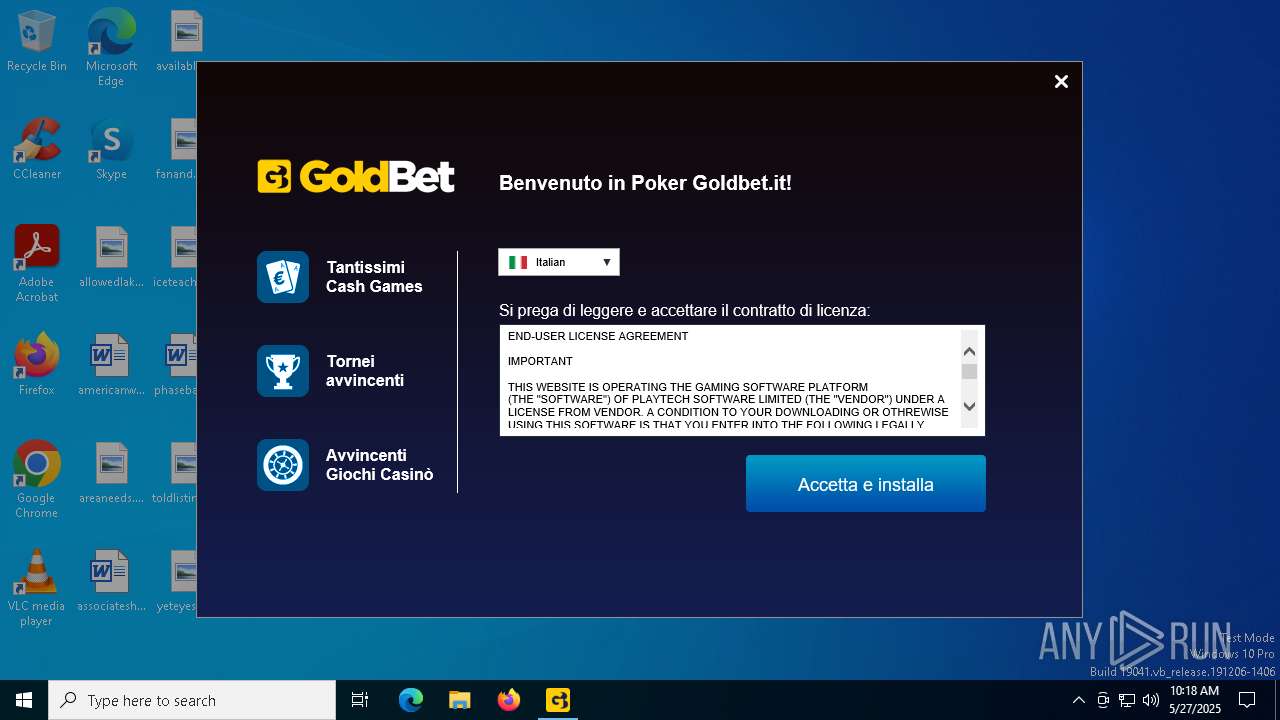
Task: Select the Google Chrome desktop icon
Action: pyautogui.click(x=37, y=480)
